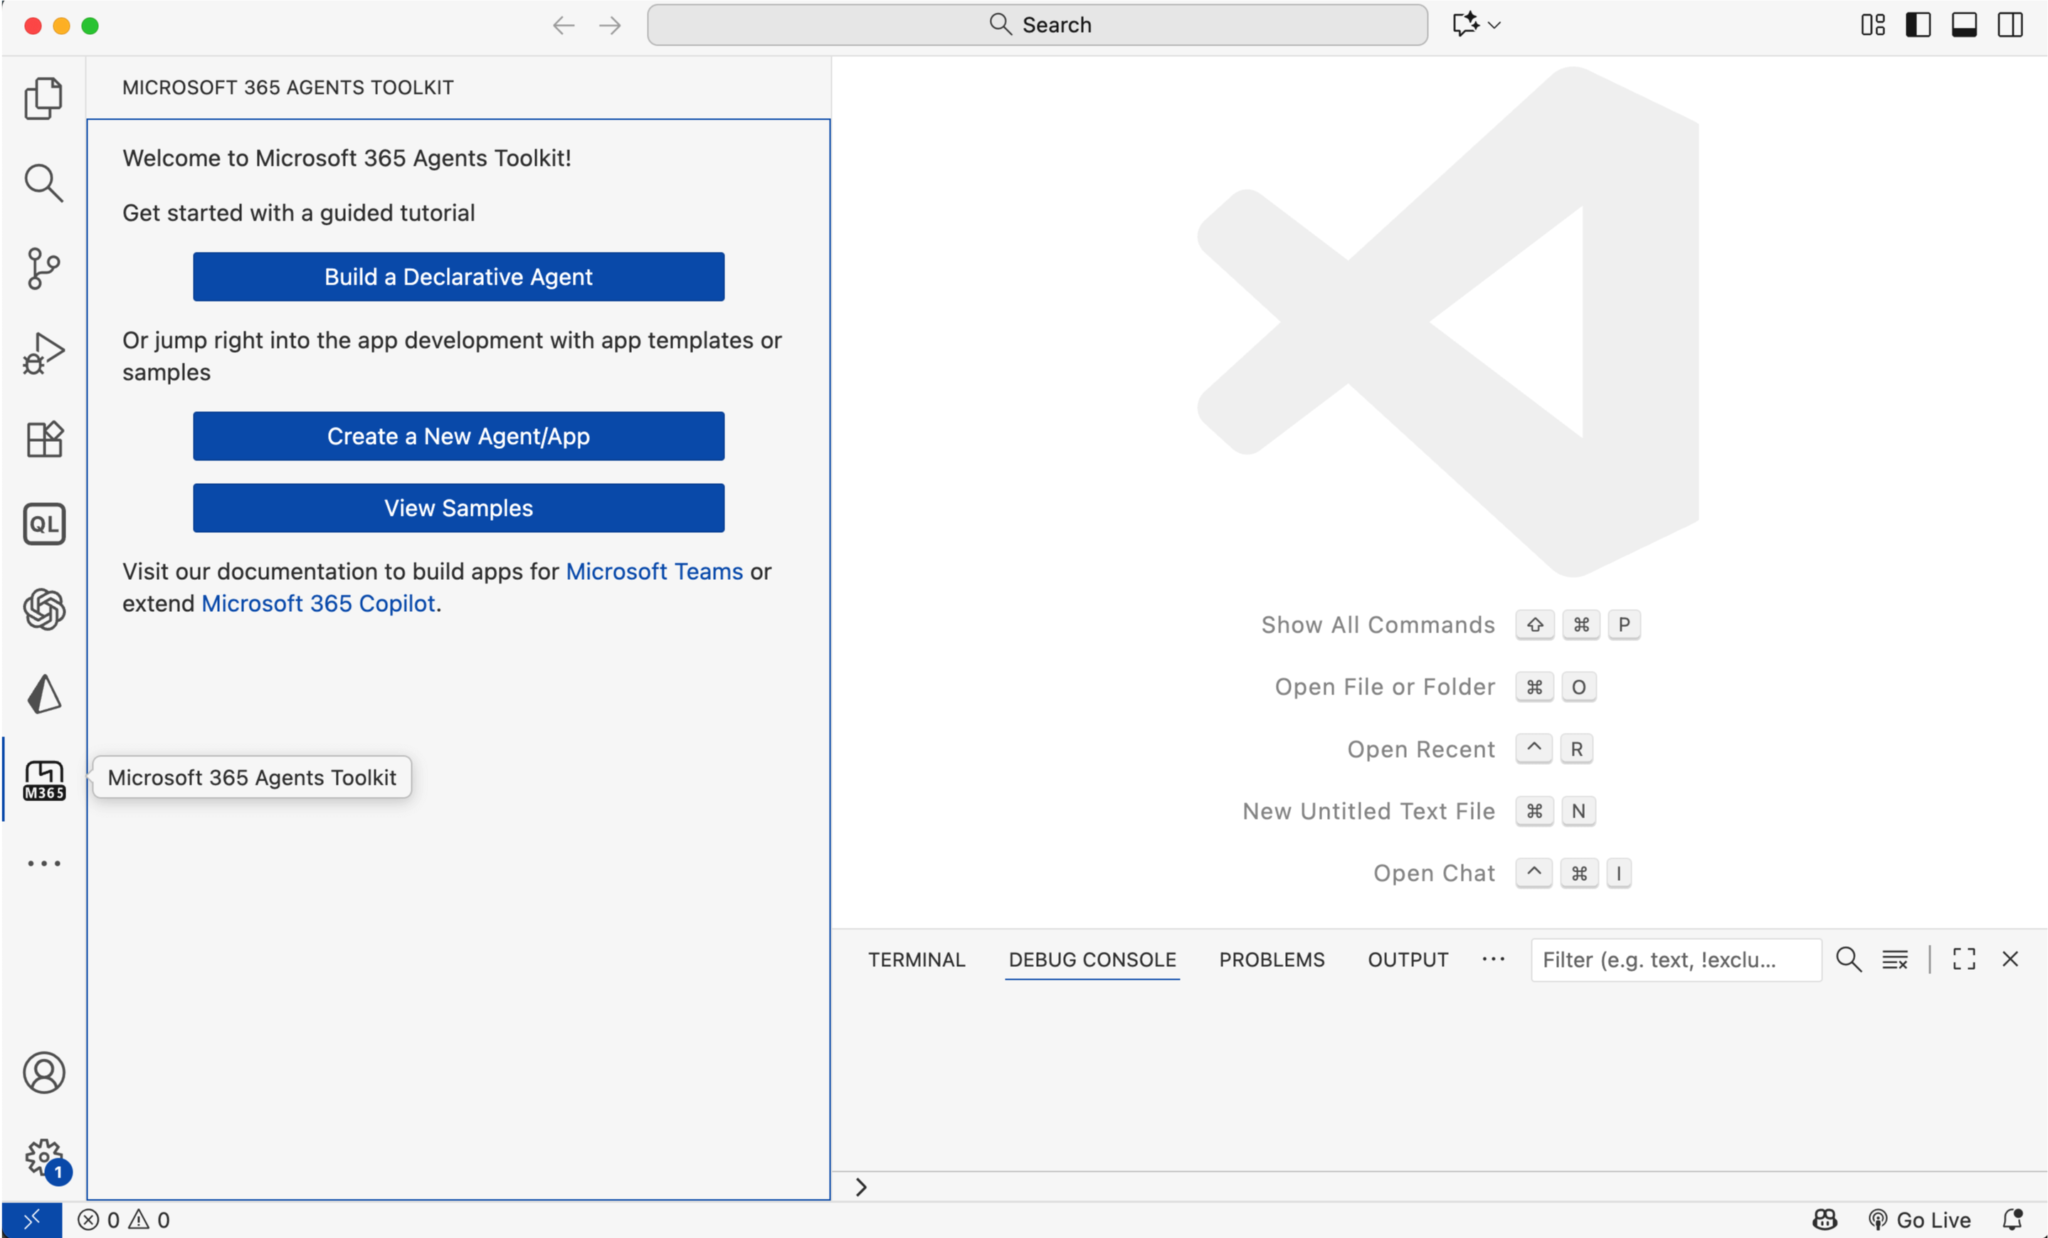Toggle the secondary side bar
Viewport: 2048px width, 1238px height.
(x=2010, y=25)
